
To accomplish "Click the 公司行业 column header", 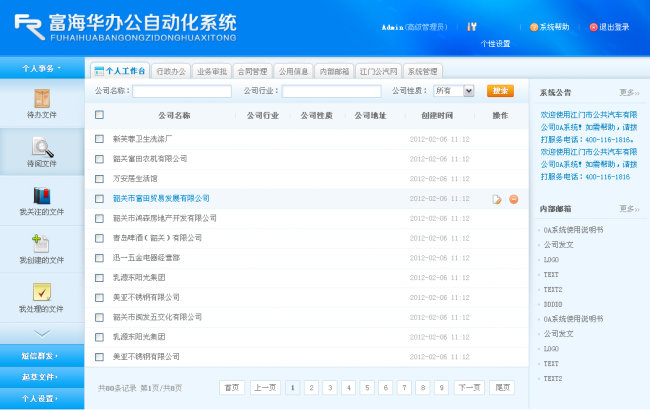I will click(x=263, y=116).
